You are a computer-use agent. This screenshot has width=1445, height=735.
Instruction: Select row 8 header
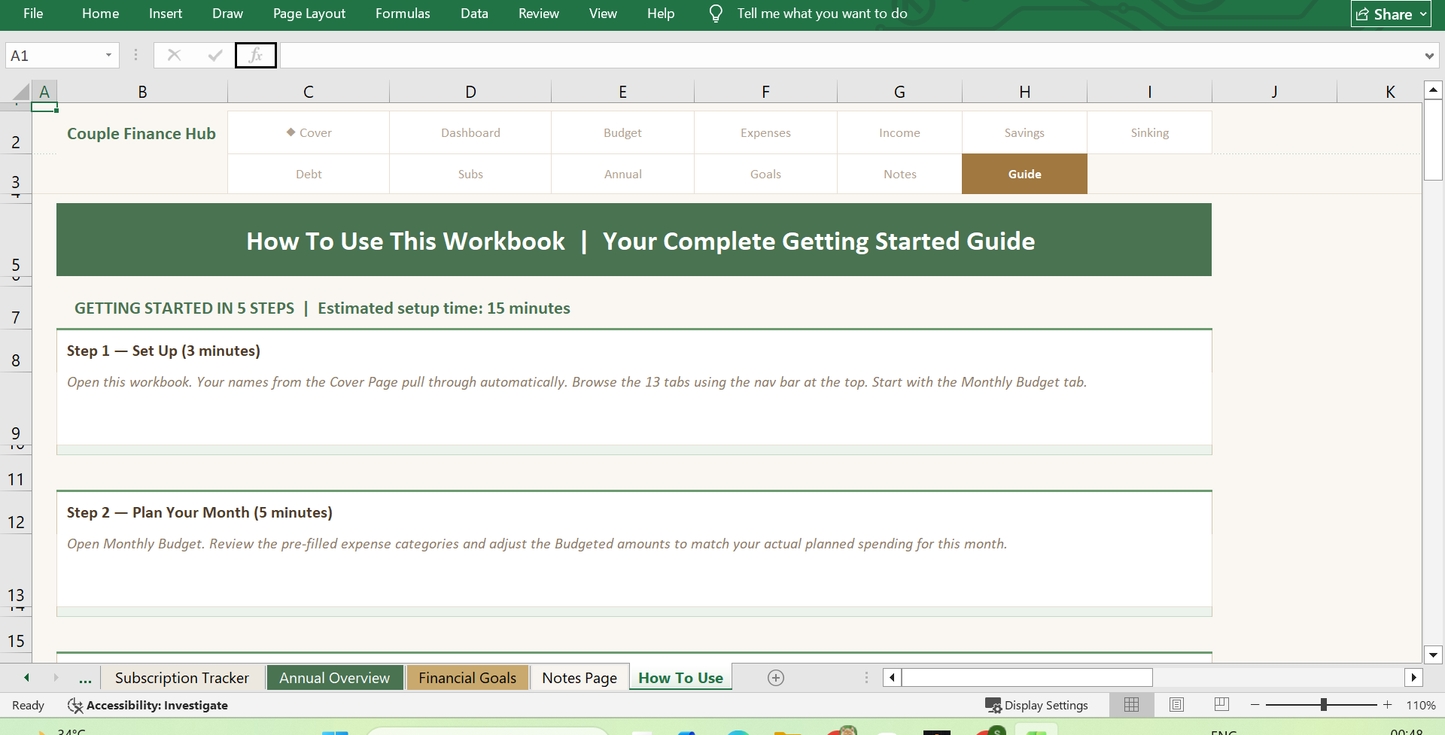click(x=15, y=350)
